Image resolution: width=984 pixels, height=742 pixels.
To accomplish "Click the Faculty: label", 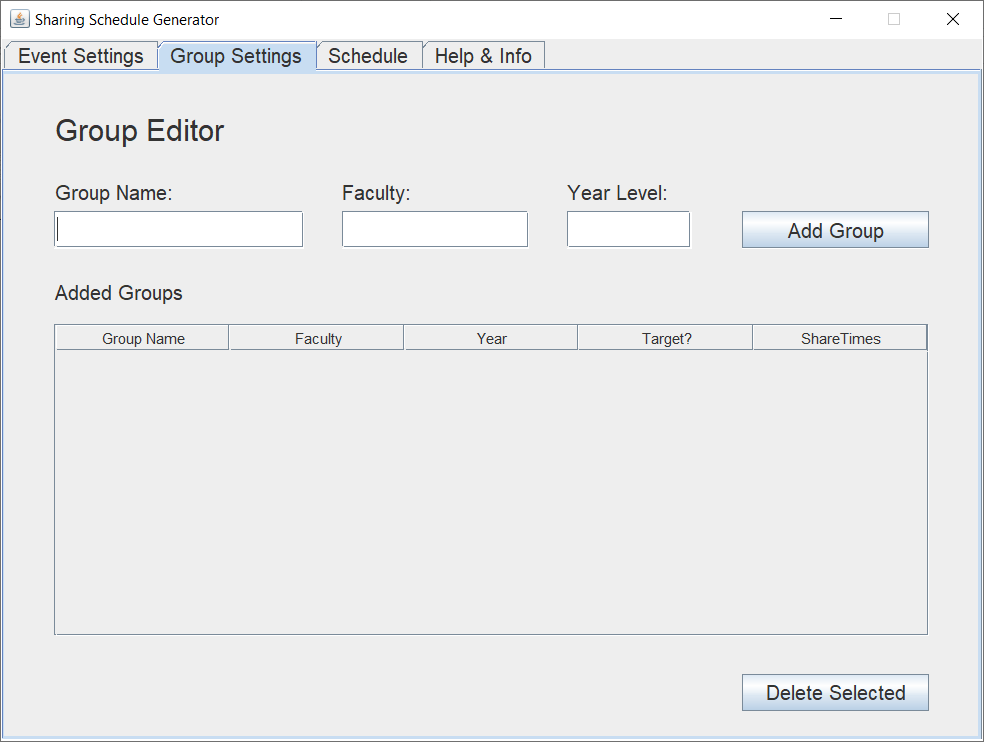I will coord(376,193).
